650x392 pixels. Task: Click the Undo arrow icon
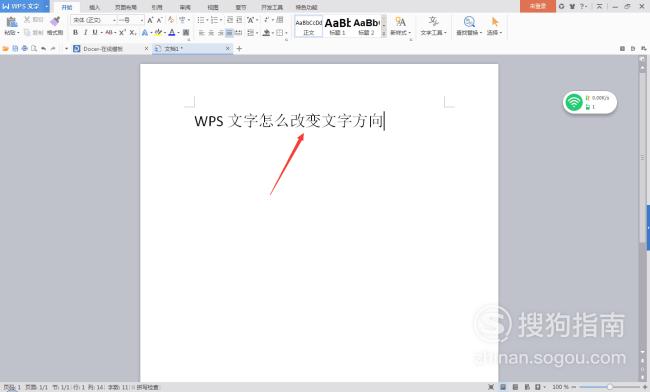point(44,48)
